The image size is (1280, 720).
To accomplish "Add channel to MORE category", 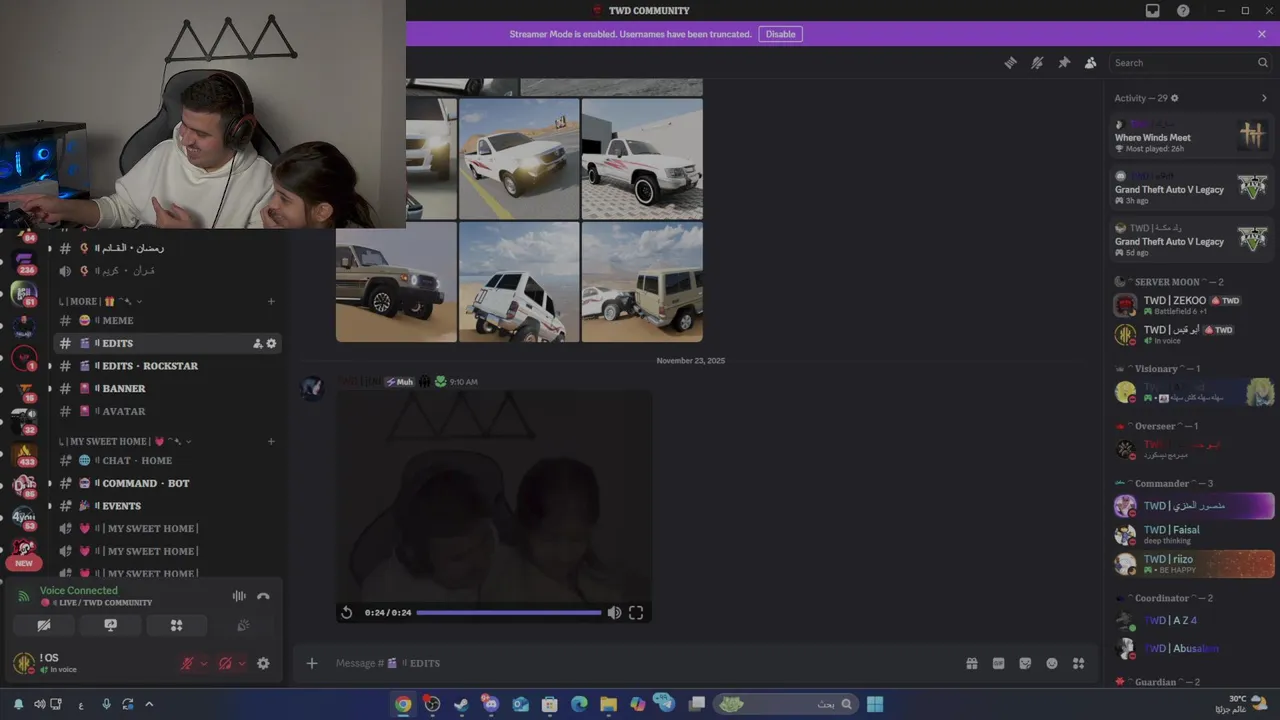I will (x=271, y=301).
